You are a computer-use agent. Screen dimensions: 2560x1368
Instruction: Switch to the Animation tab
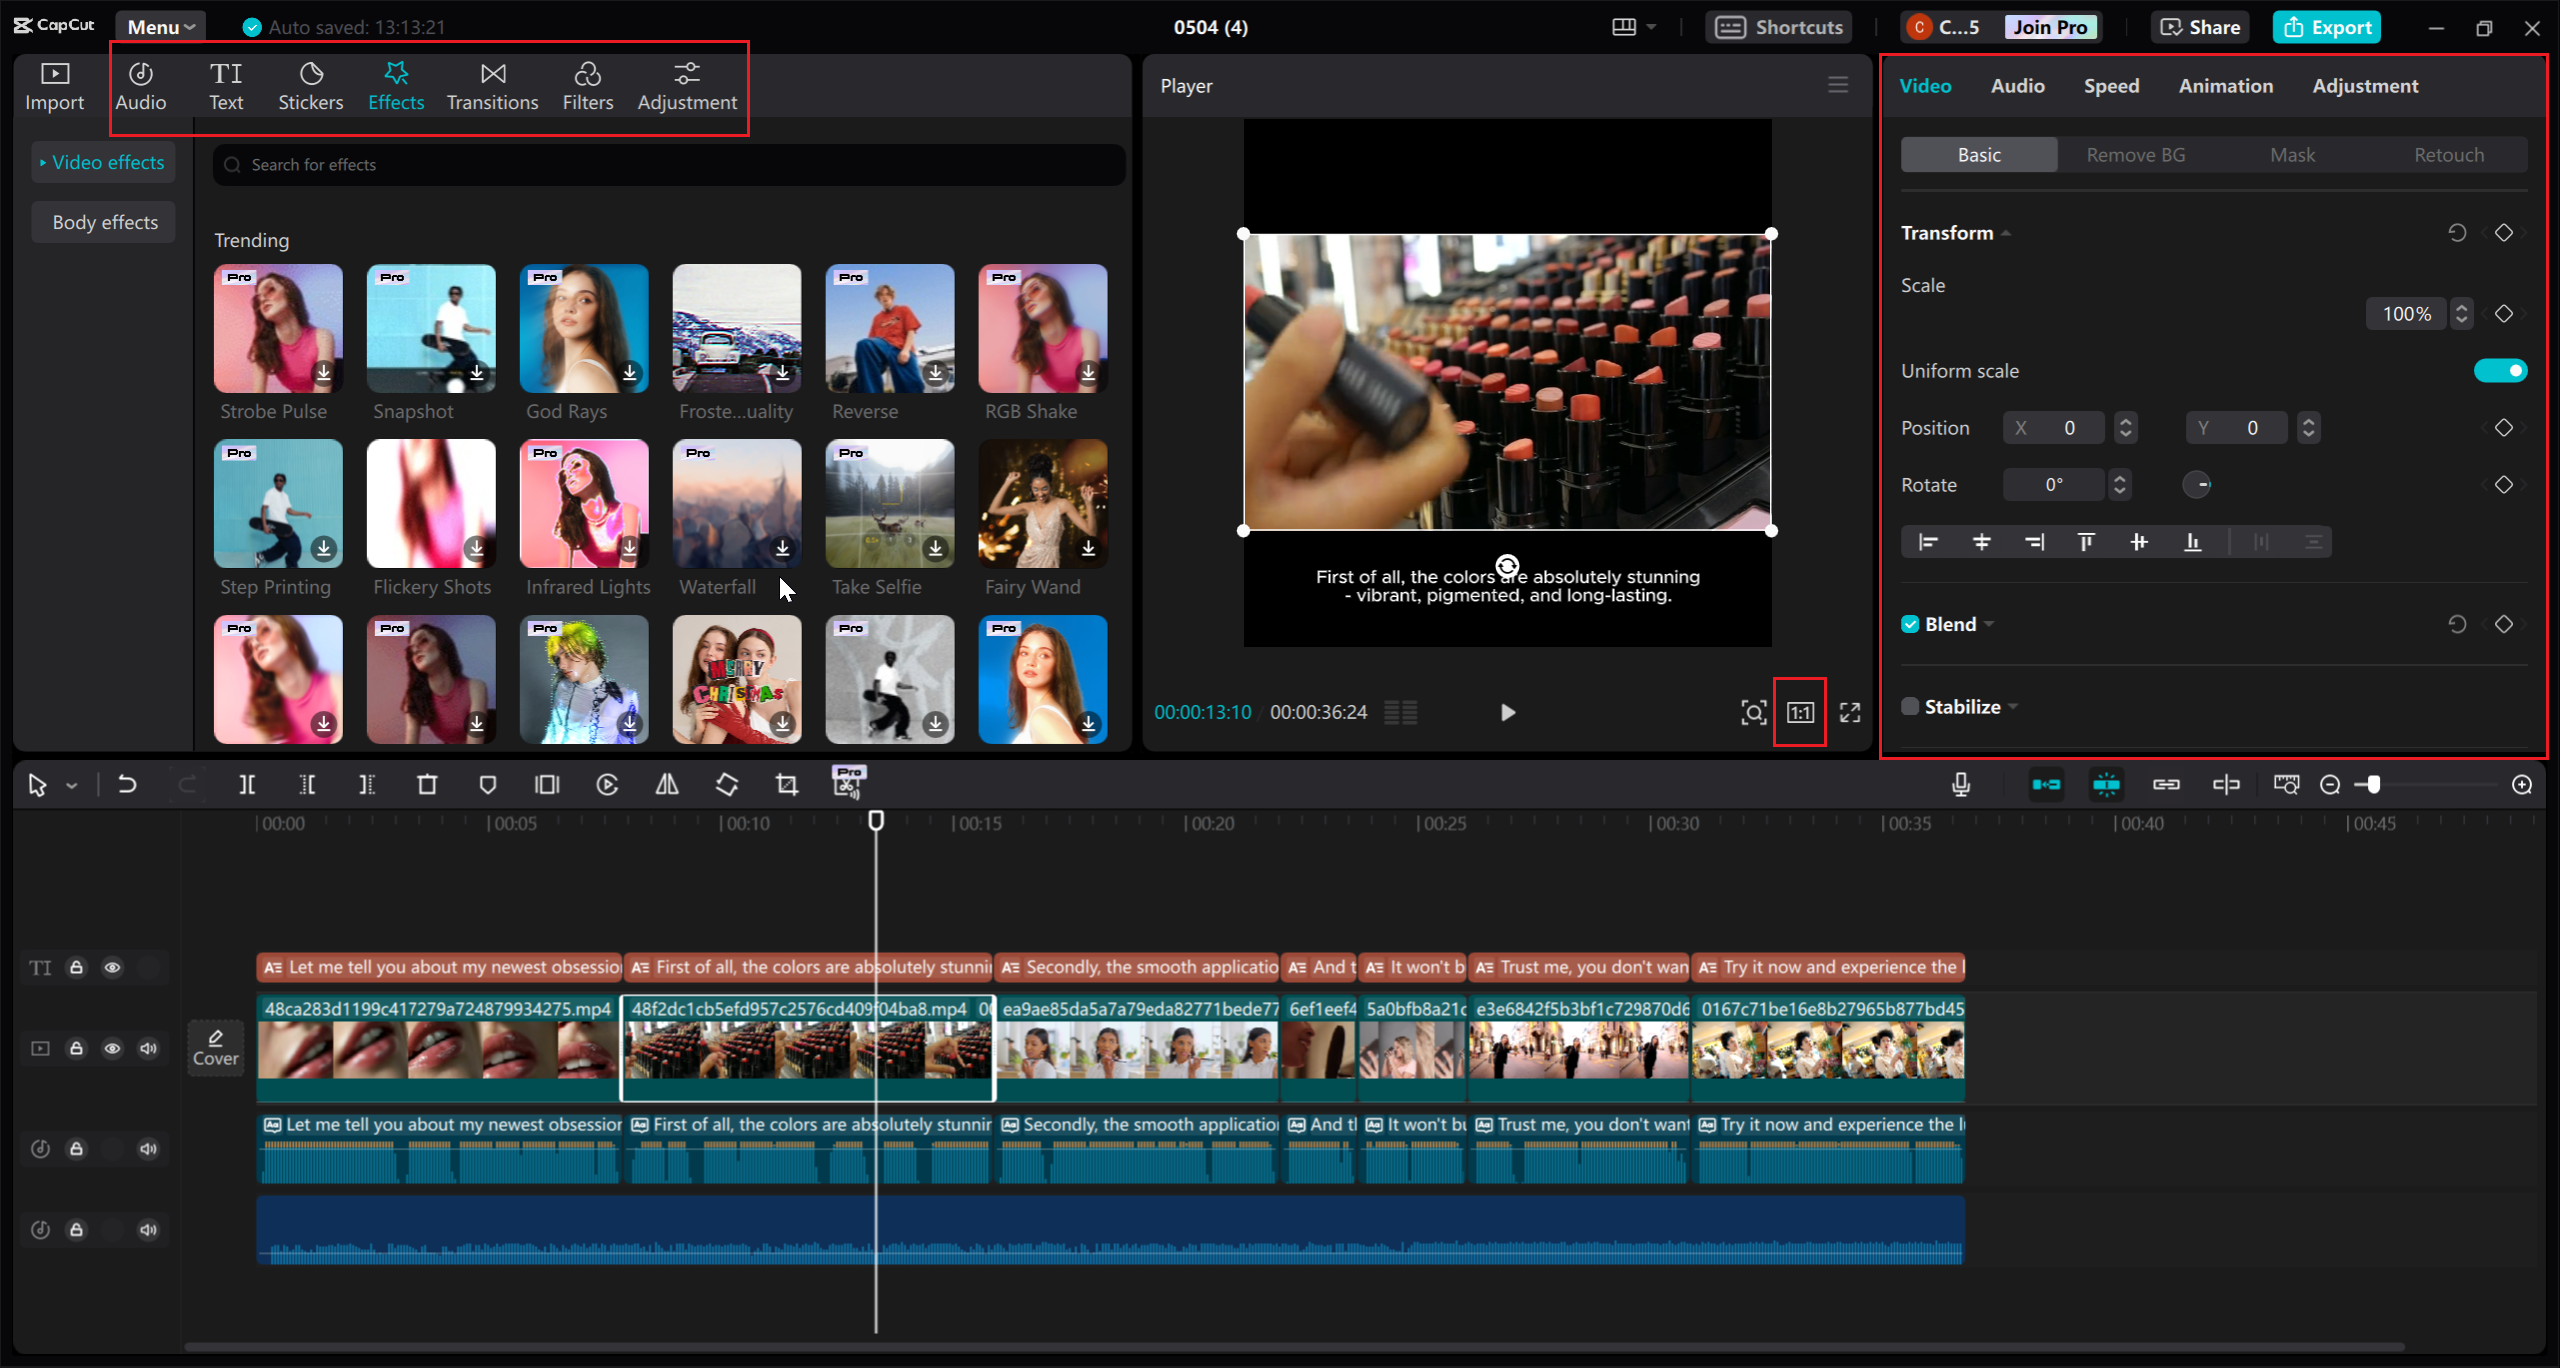point(2225,85)
